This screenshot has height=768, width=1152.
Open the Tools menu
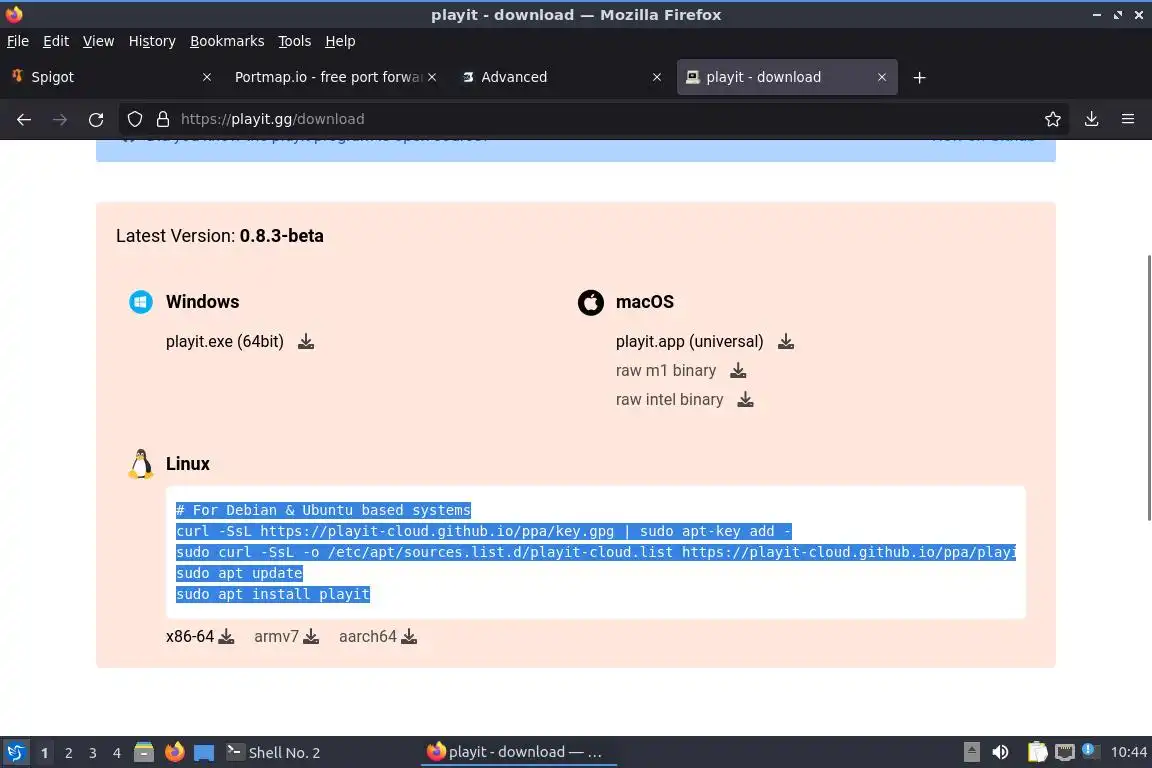click(x=295, y=41)
